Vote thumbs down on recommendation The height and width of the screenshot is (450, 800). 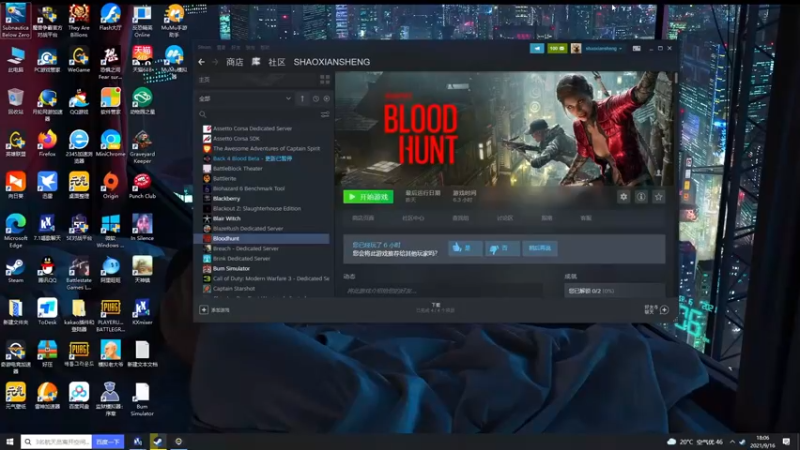coord(502,248)
